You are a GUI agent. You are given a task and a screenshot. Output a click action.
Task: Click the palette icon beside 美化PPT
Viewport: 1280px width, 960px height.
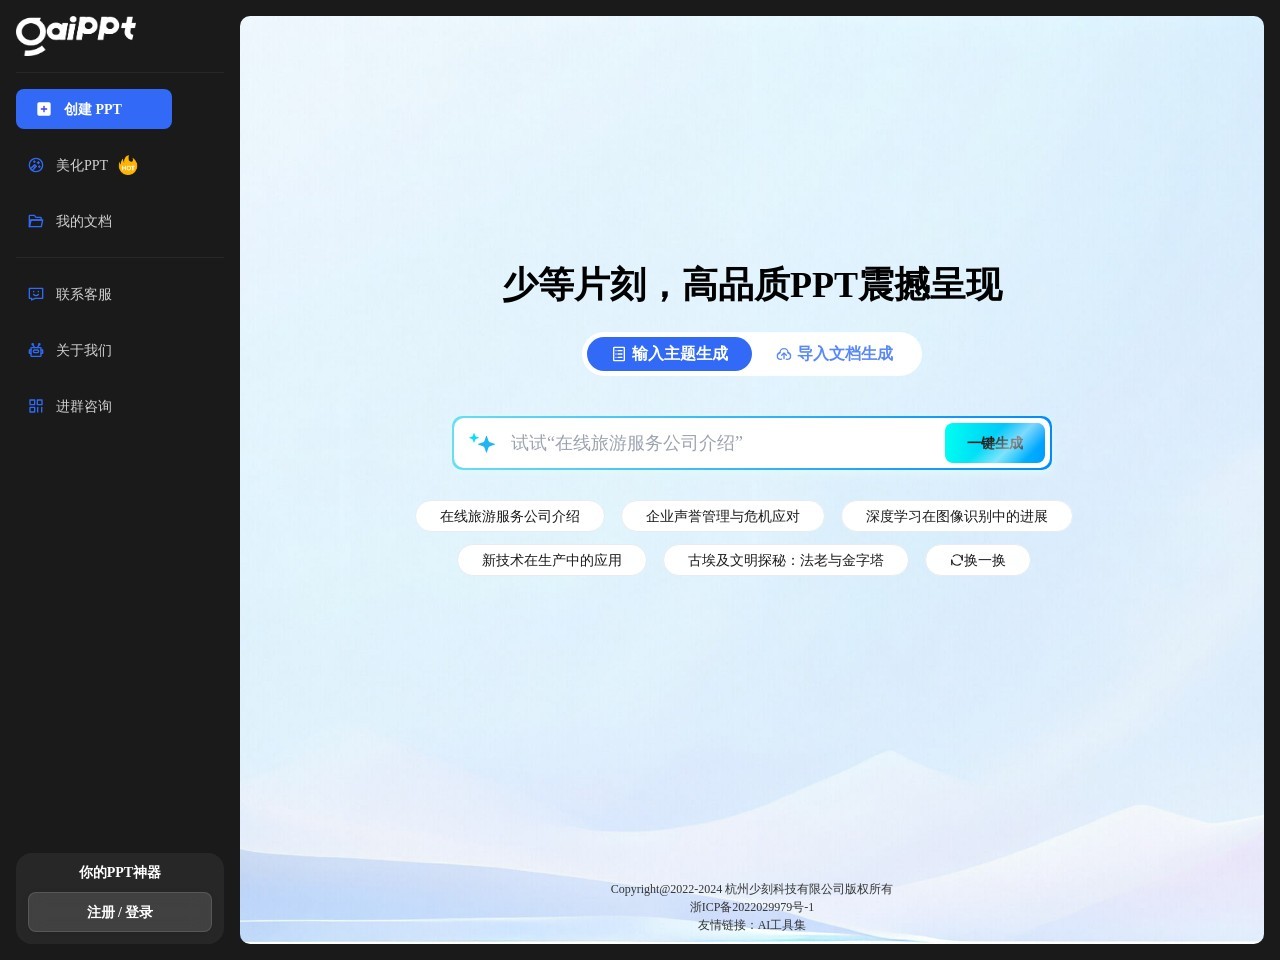[x=36, y=165]
